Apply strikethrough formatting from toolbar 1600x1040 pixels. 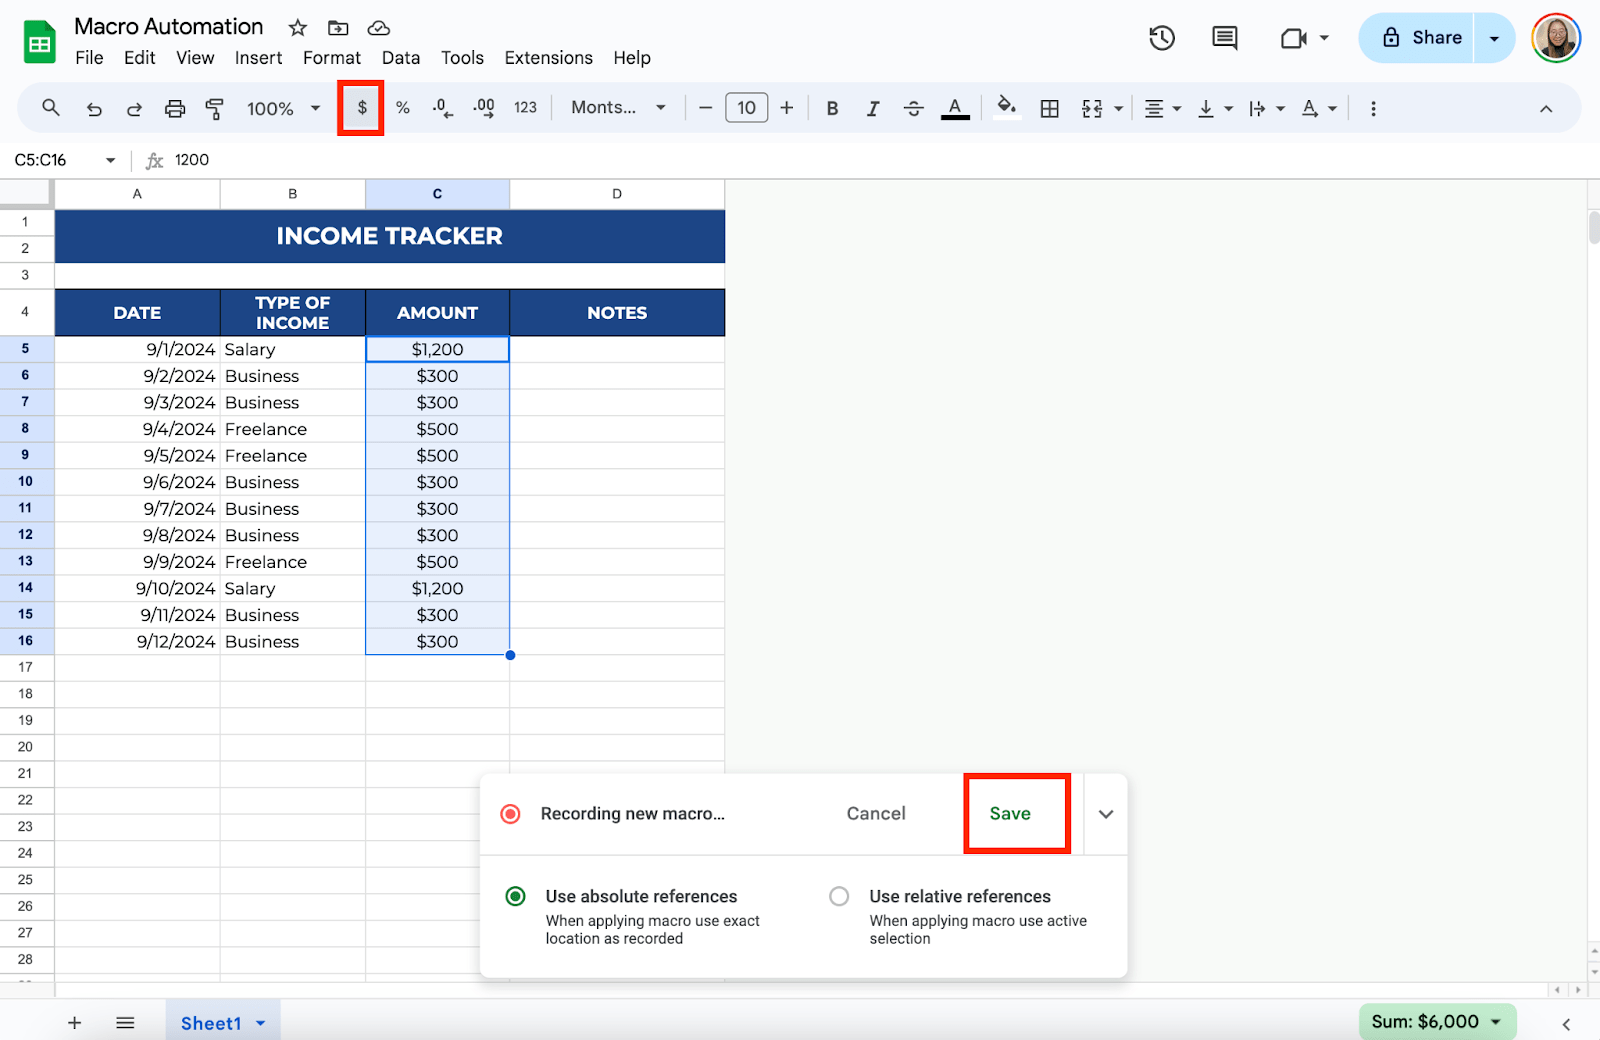click(913, 108)
